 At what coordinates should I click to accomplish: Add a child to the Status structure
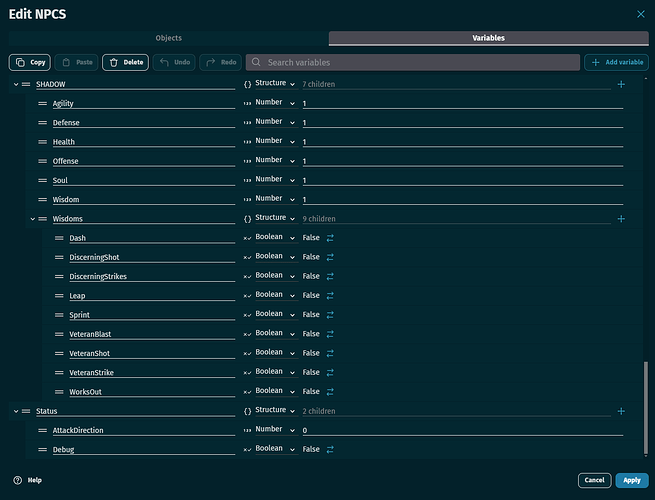621,411
